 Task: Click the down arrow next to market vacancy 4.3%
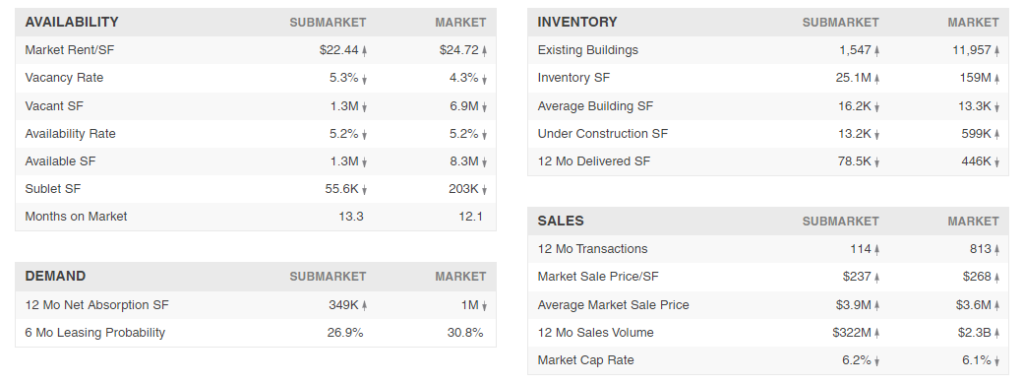485,78
